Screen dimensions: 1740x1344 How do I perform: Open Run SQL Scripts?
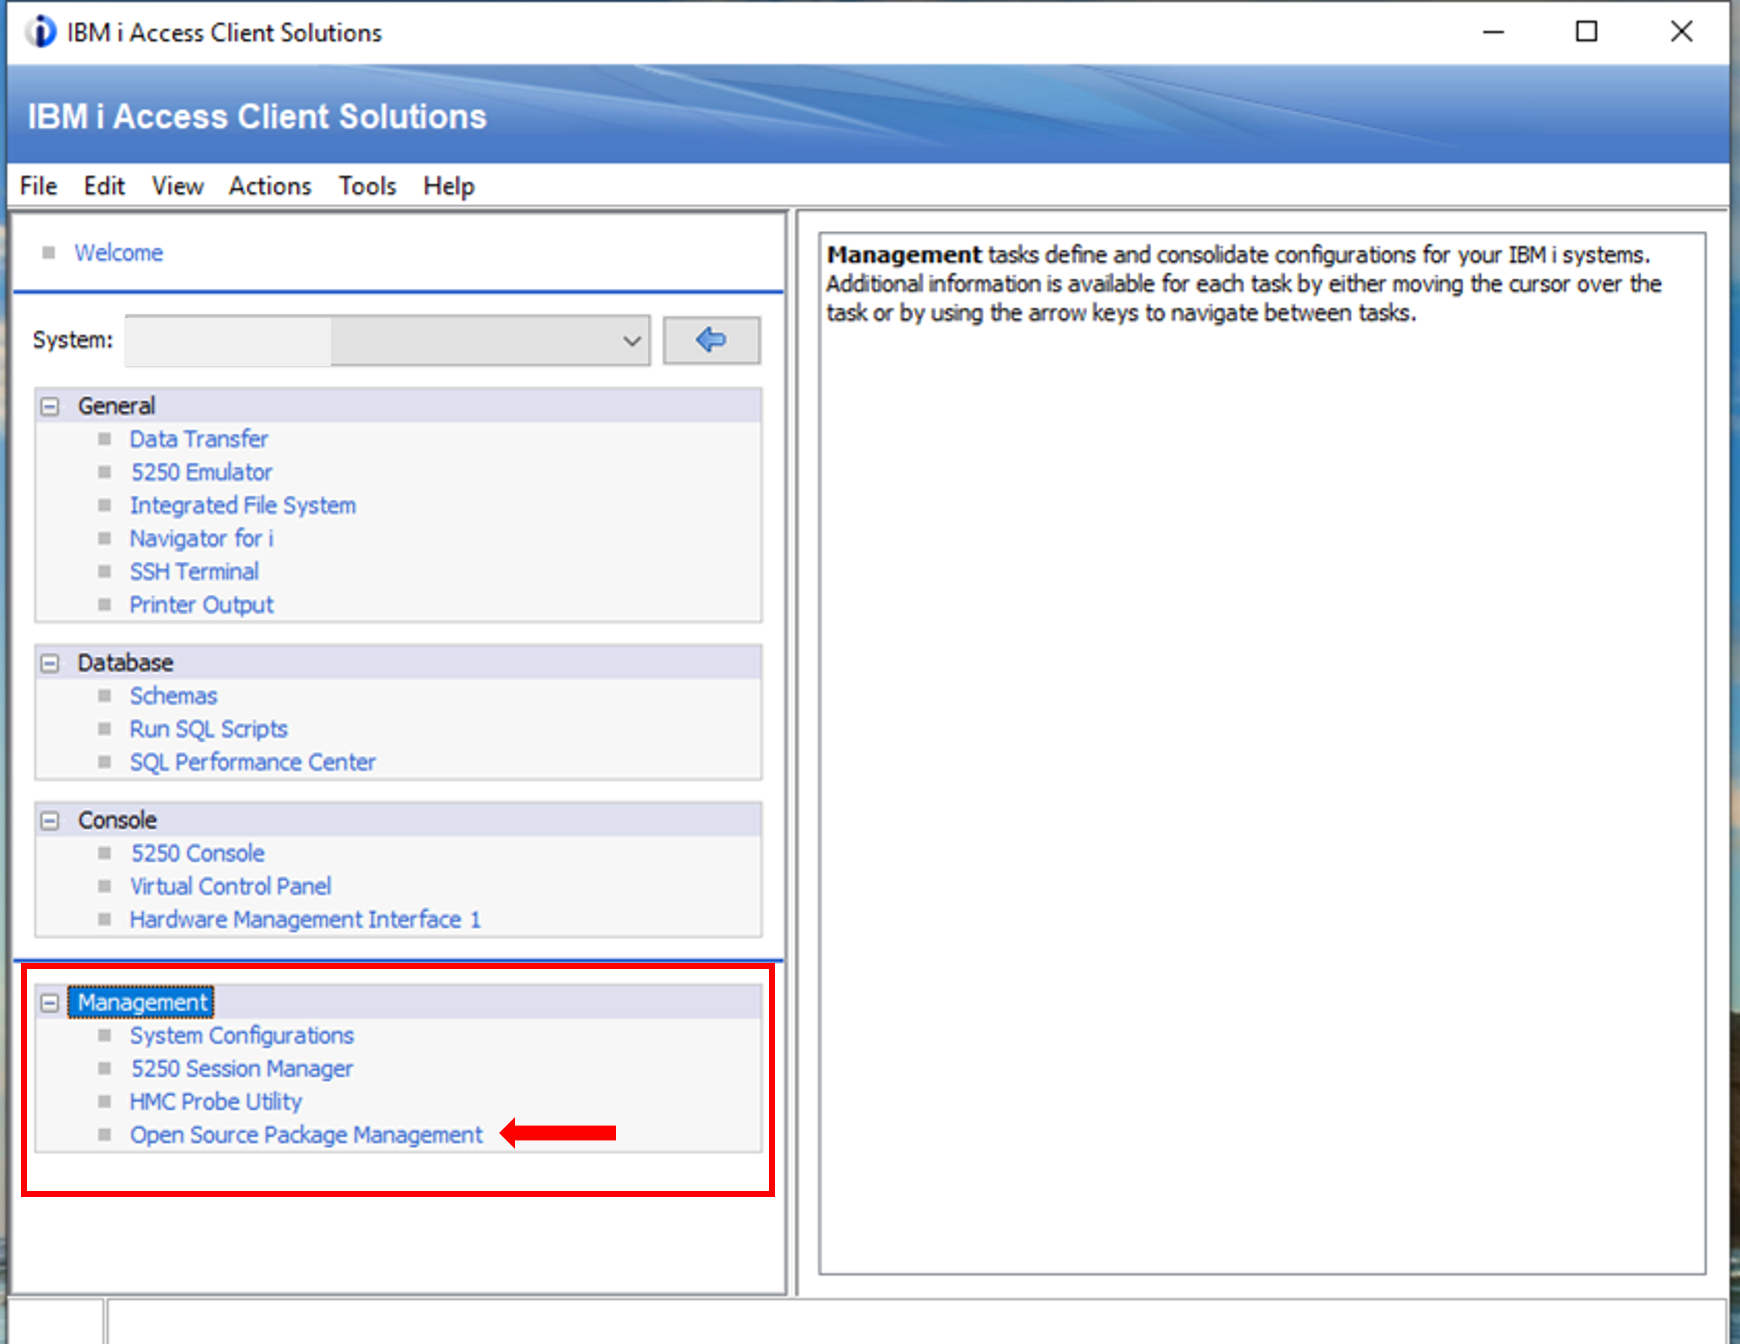click(208, 729)
